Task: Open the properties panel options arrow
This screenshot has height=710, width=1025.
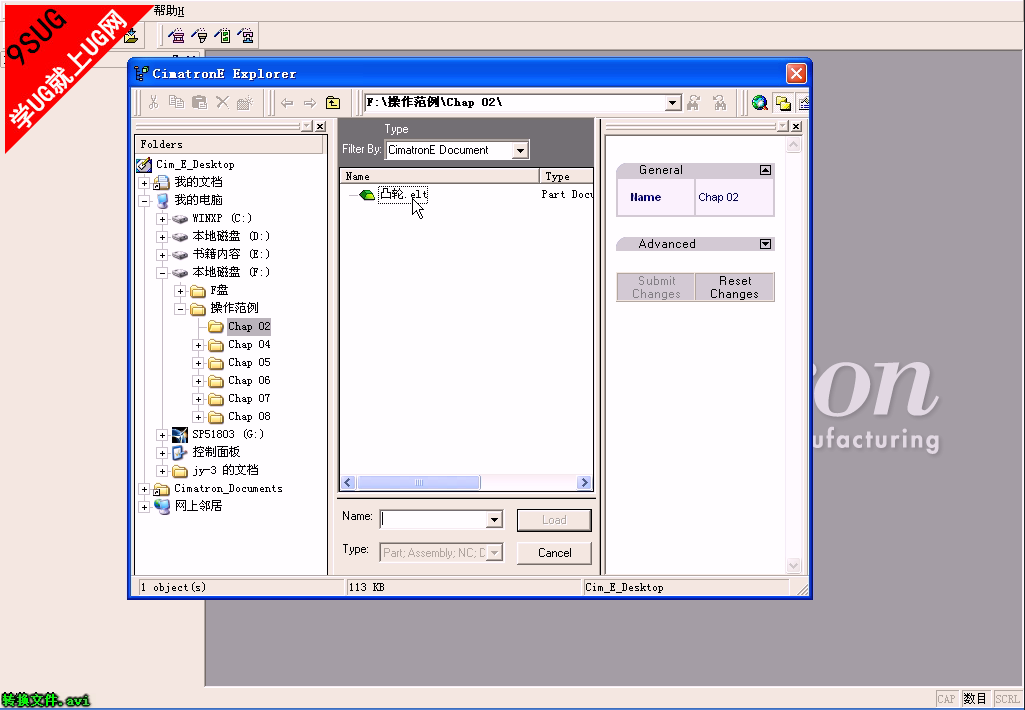Action: (783, 126)
